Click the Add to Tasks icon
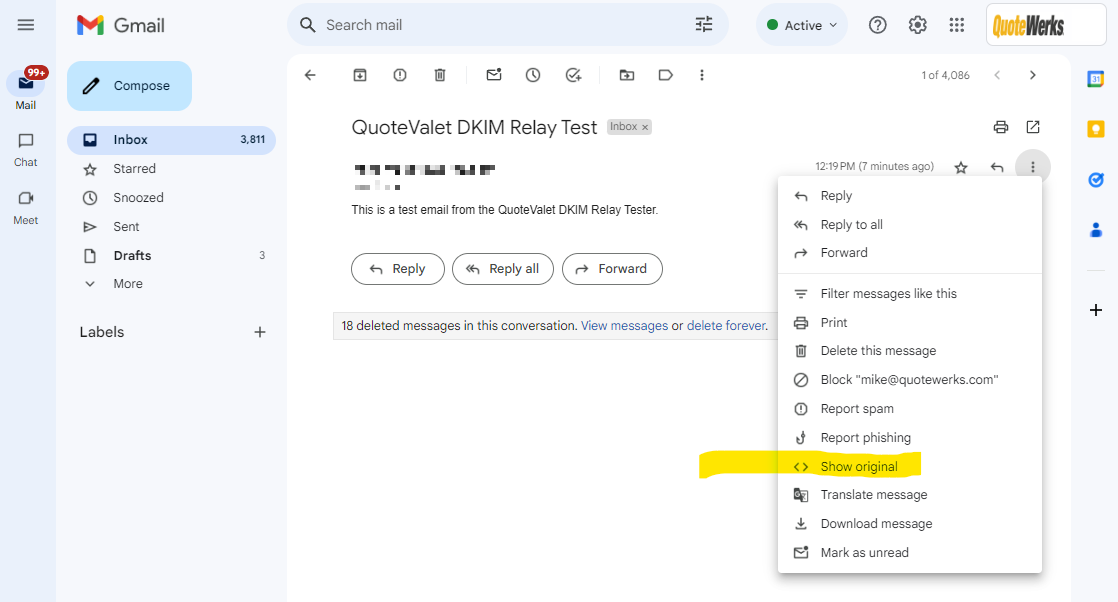 pos(573,75)
